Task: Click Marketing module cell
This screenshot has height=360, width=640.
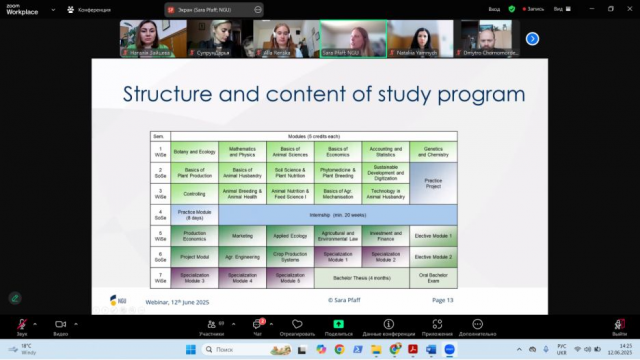Action: (242, 236)
